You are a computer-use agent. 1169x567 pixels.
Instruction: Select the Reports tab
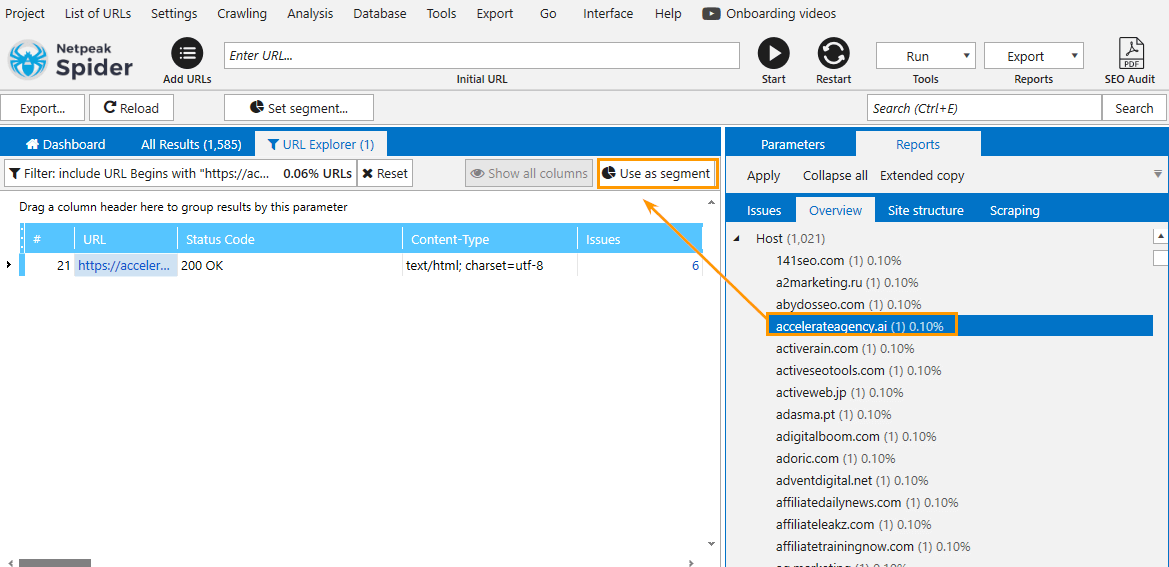(x=918, y=145)
